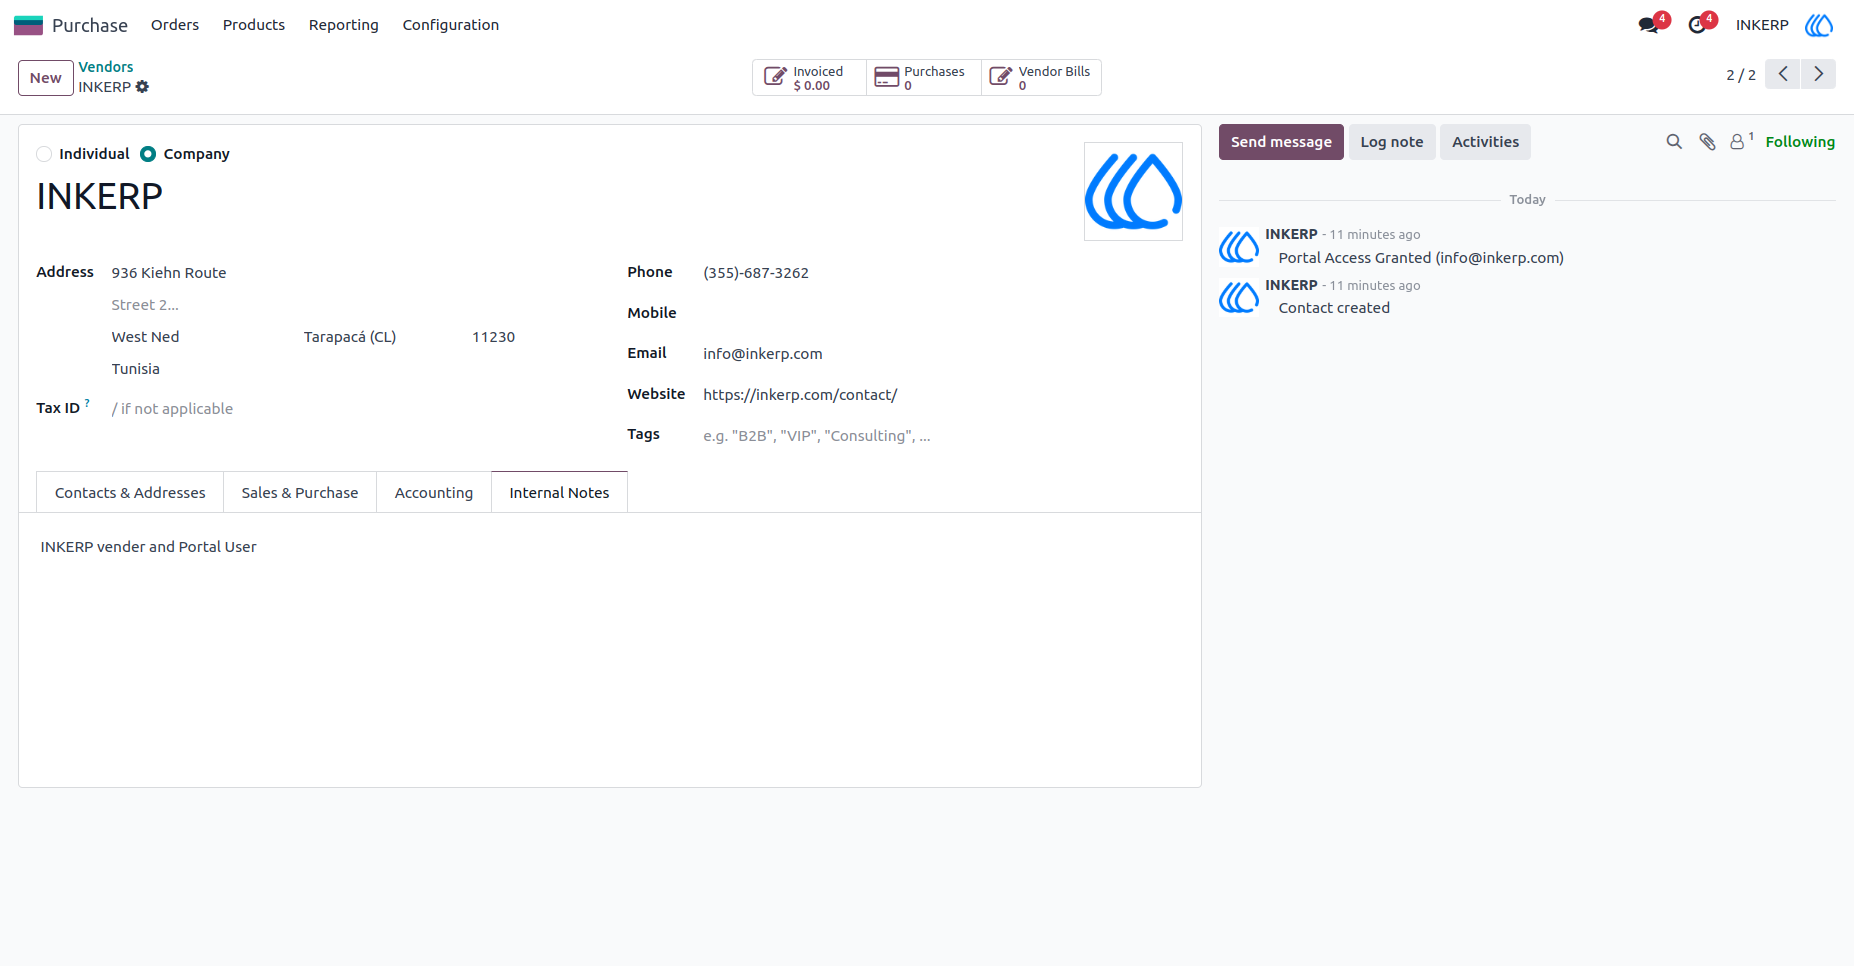The height and width of the screenshot is (966, 1854).
Task: Open the Products menu
Action: click(x=254, y=25)
